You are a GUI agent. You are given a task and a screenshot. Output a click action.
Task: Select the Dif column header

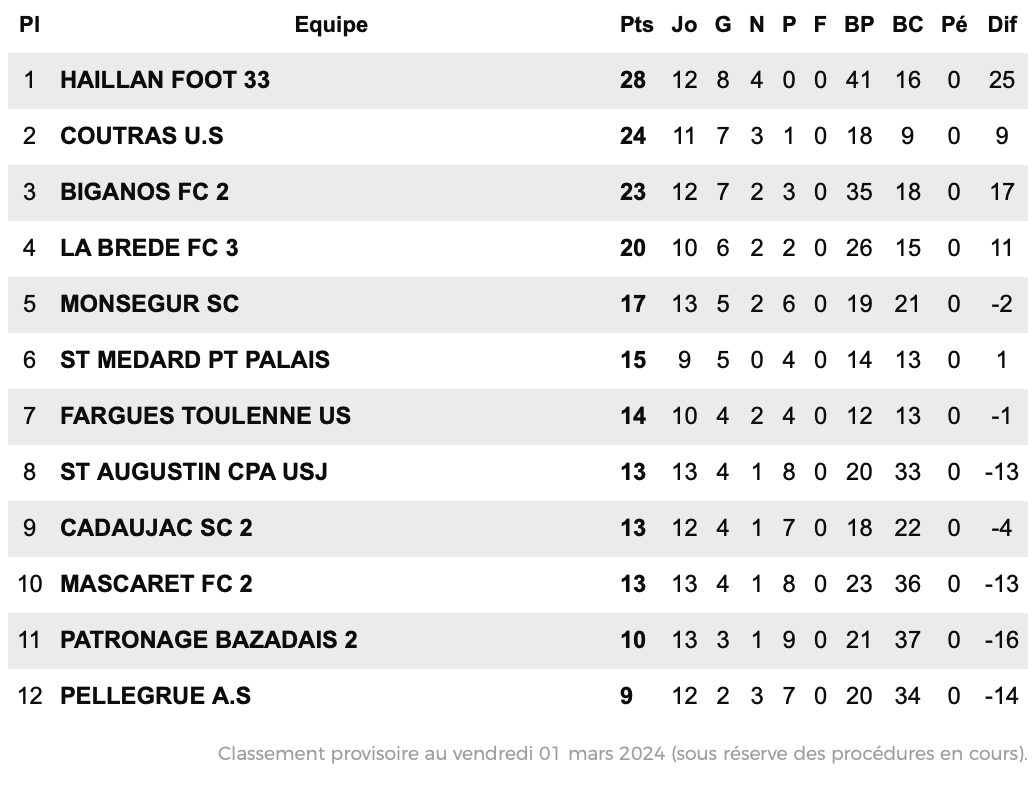1002,25
